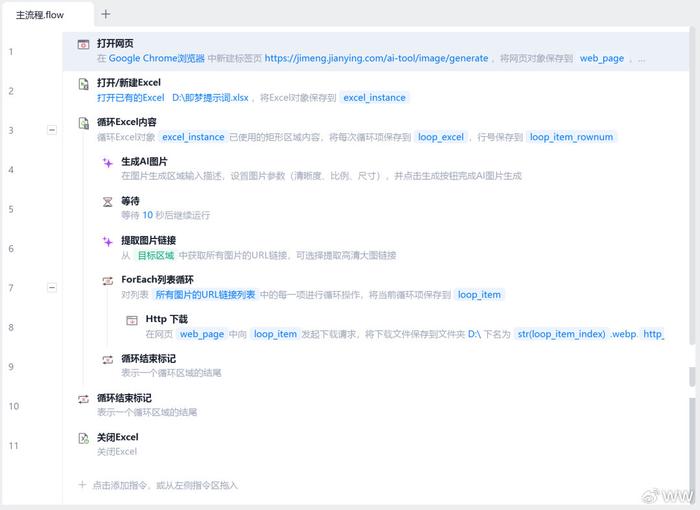
Task: Click the .webp extension text in step 8
Action: [623, 334]
